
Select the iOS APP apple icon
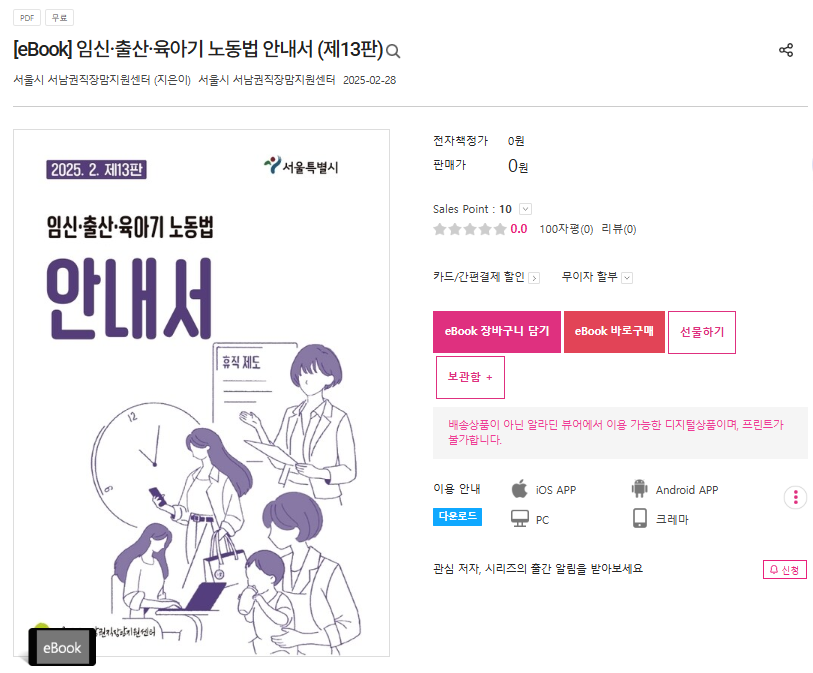tap(519, 489)
